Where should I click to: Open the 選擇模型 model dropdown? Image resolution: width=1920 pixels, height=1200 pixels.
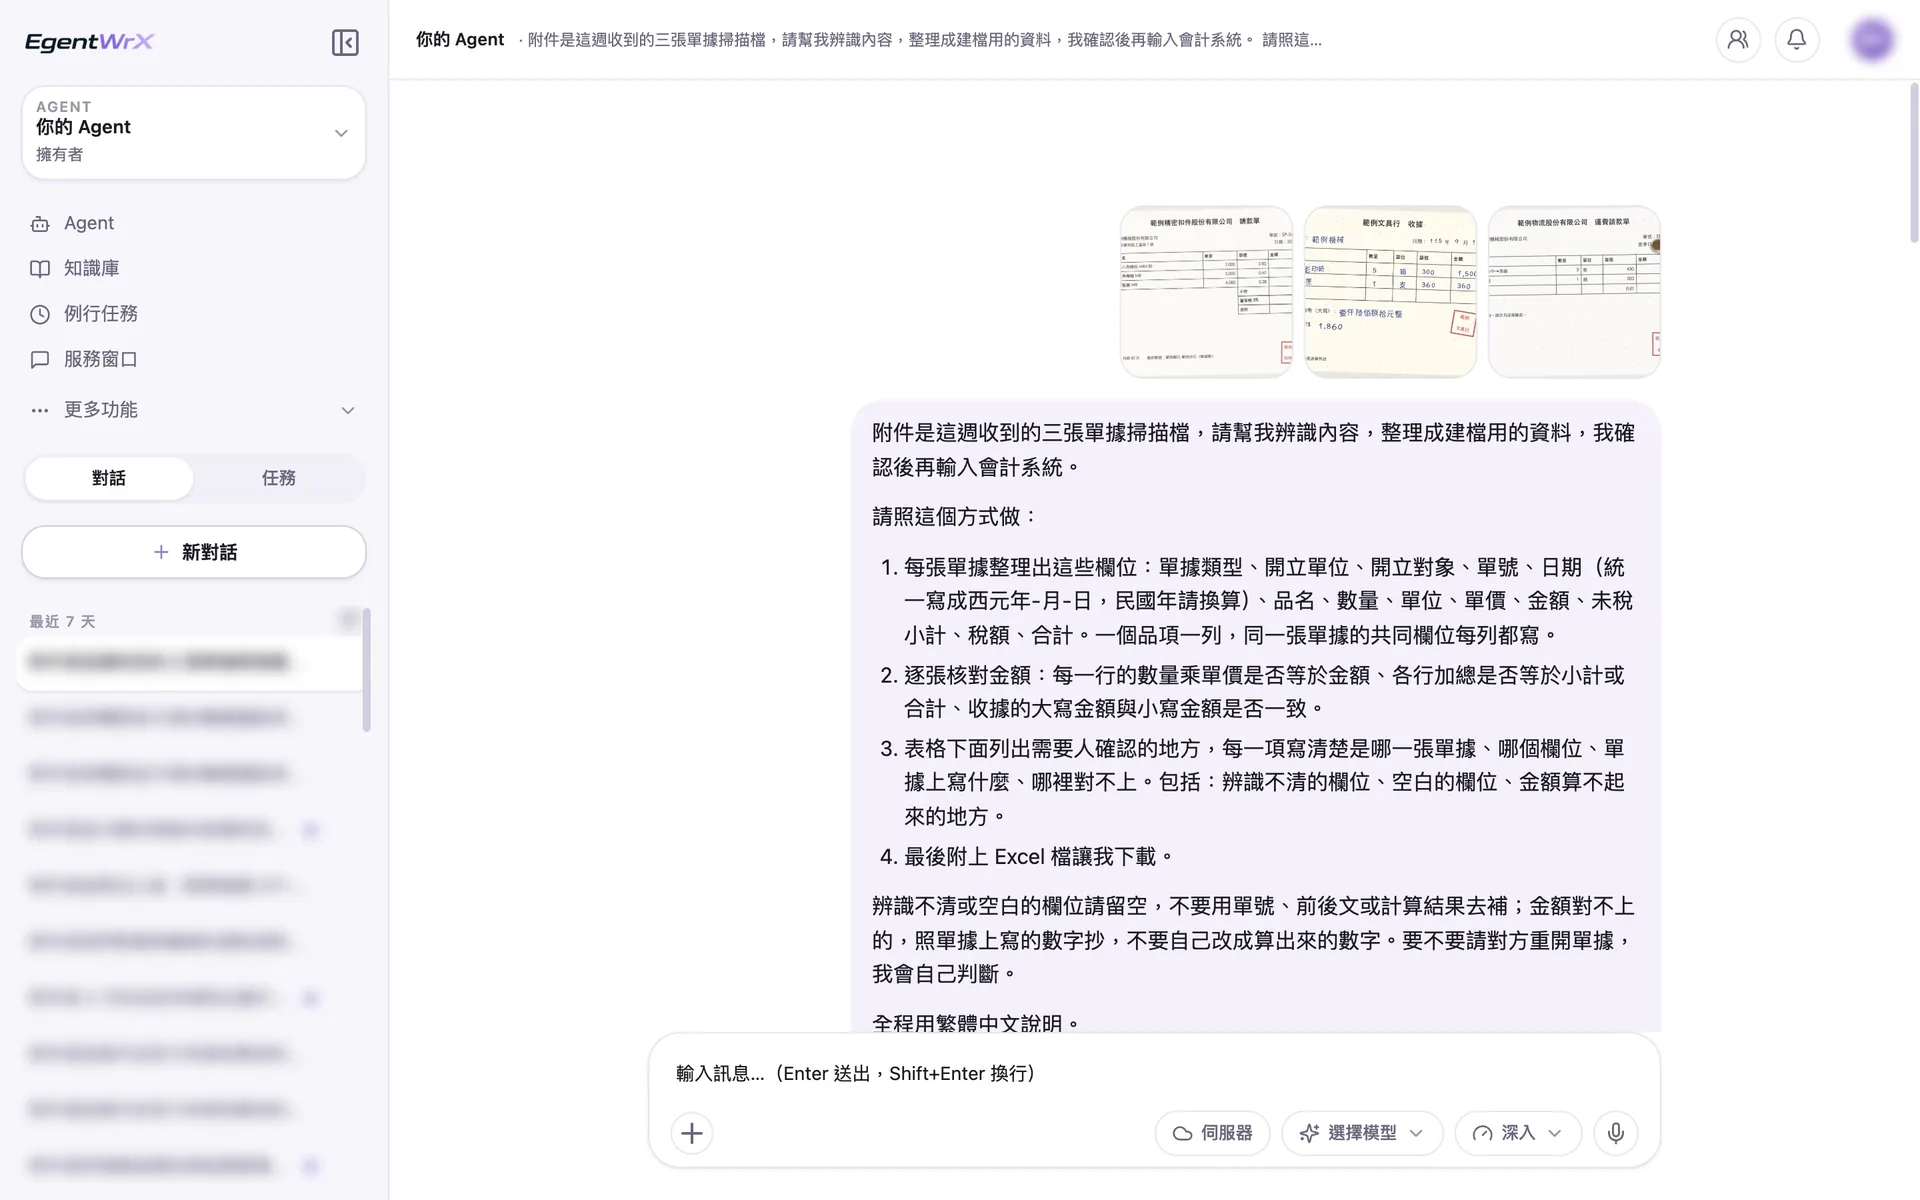1362,1133
